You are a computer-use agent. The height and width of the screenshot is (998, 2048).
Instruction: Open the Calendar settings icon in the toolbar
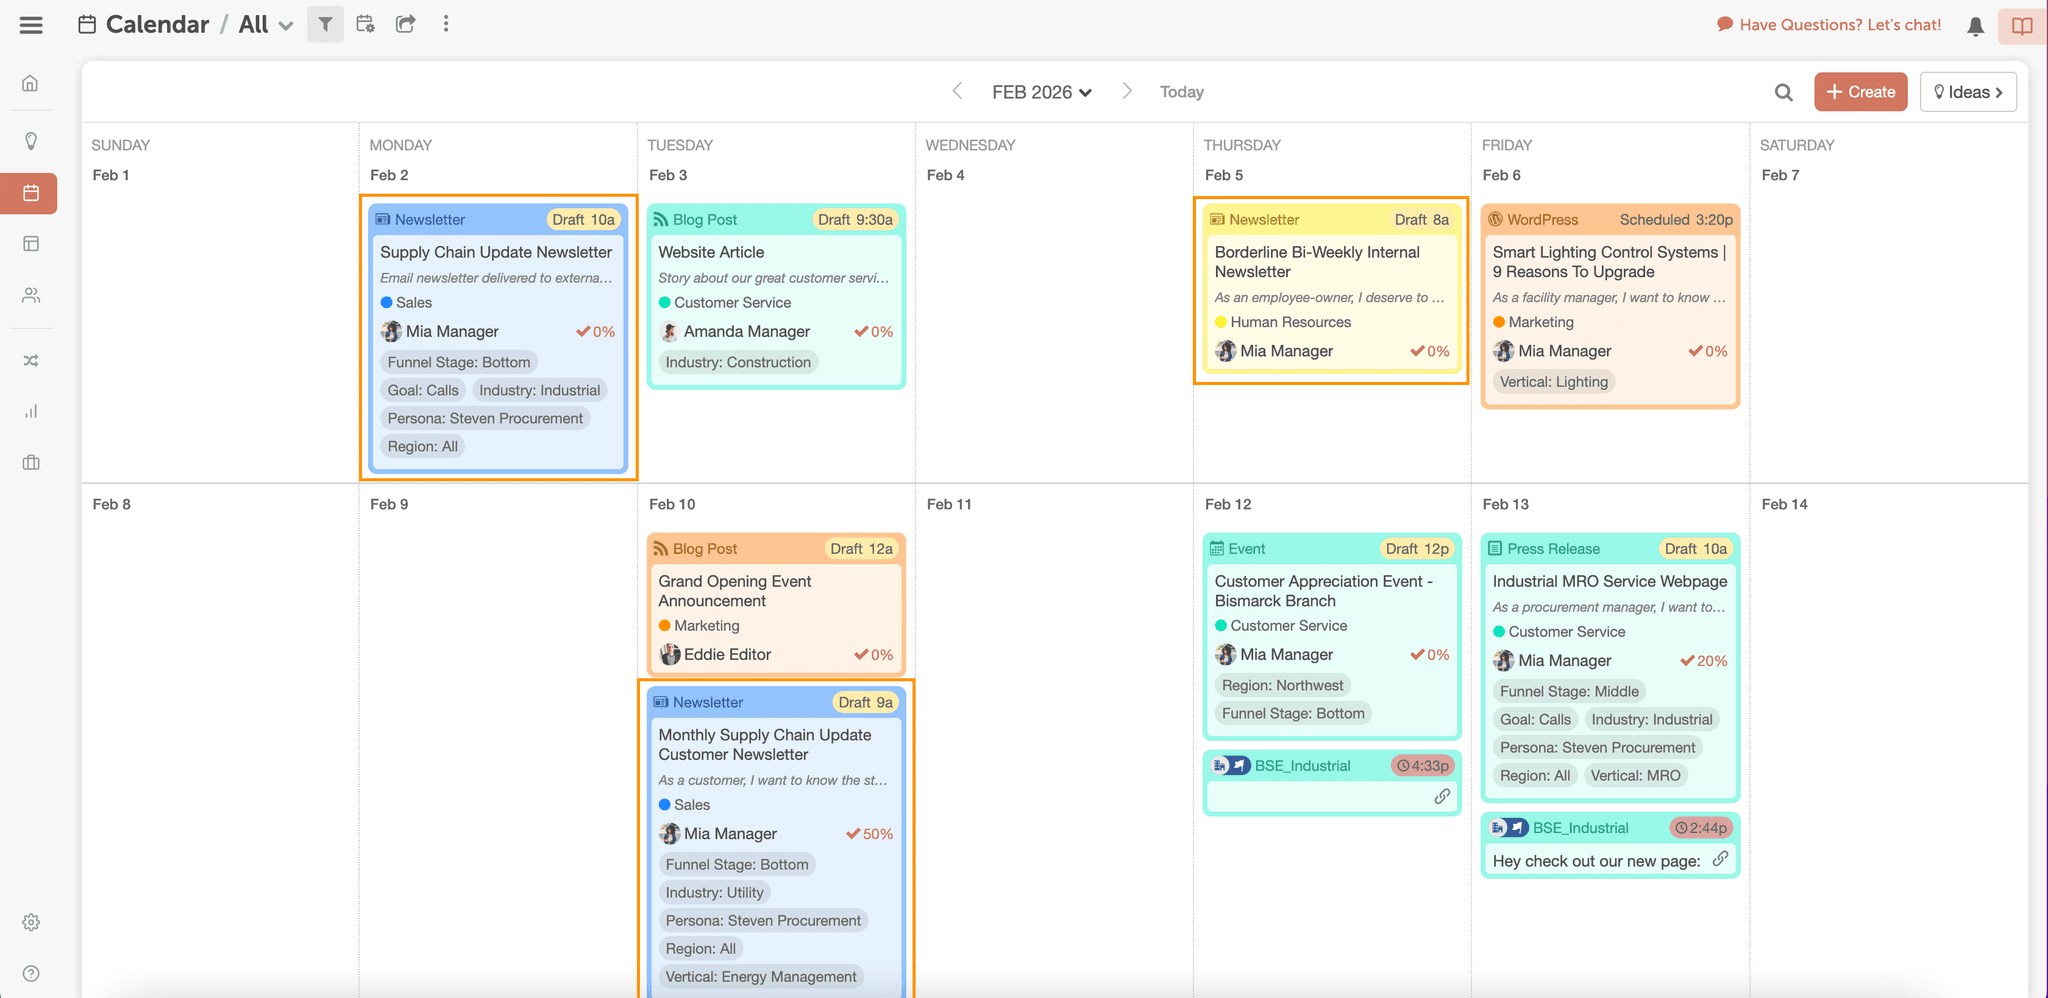(365, 24)
